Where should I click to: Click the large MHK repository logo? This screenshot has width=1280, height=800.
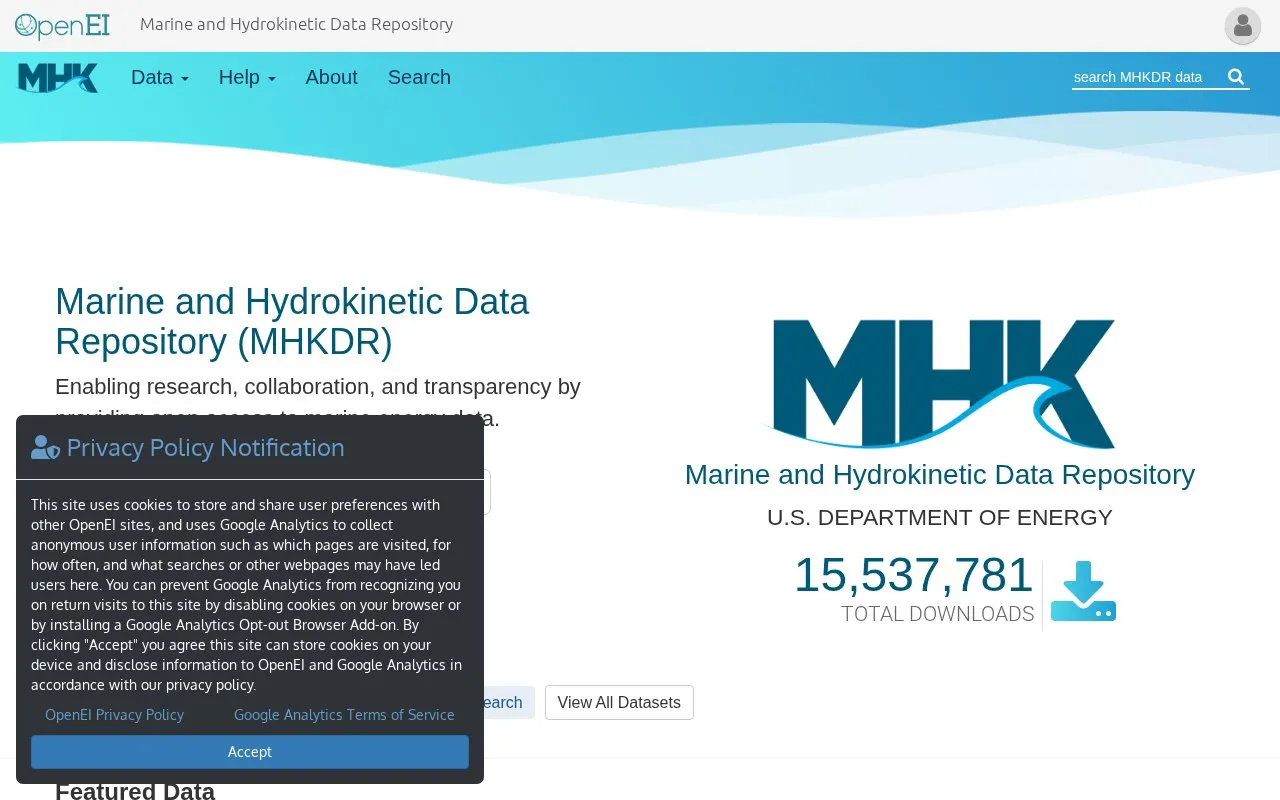click(x=938, y=384)
